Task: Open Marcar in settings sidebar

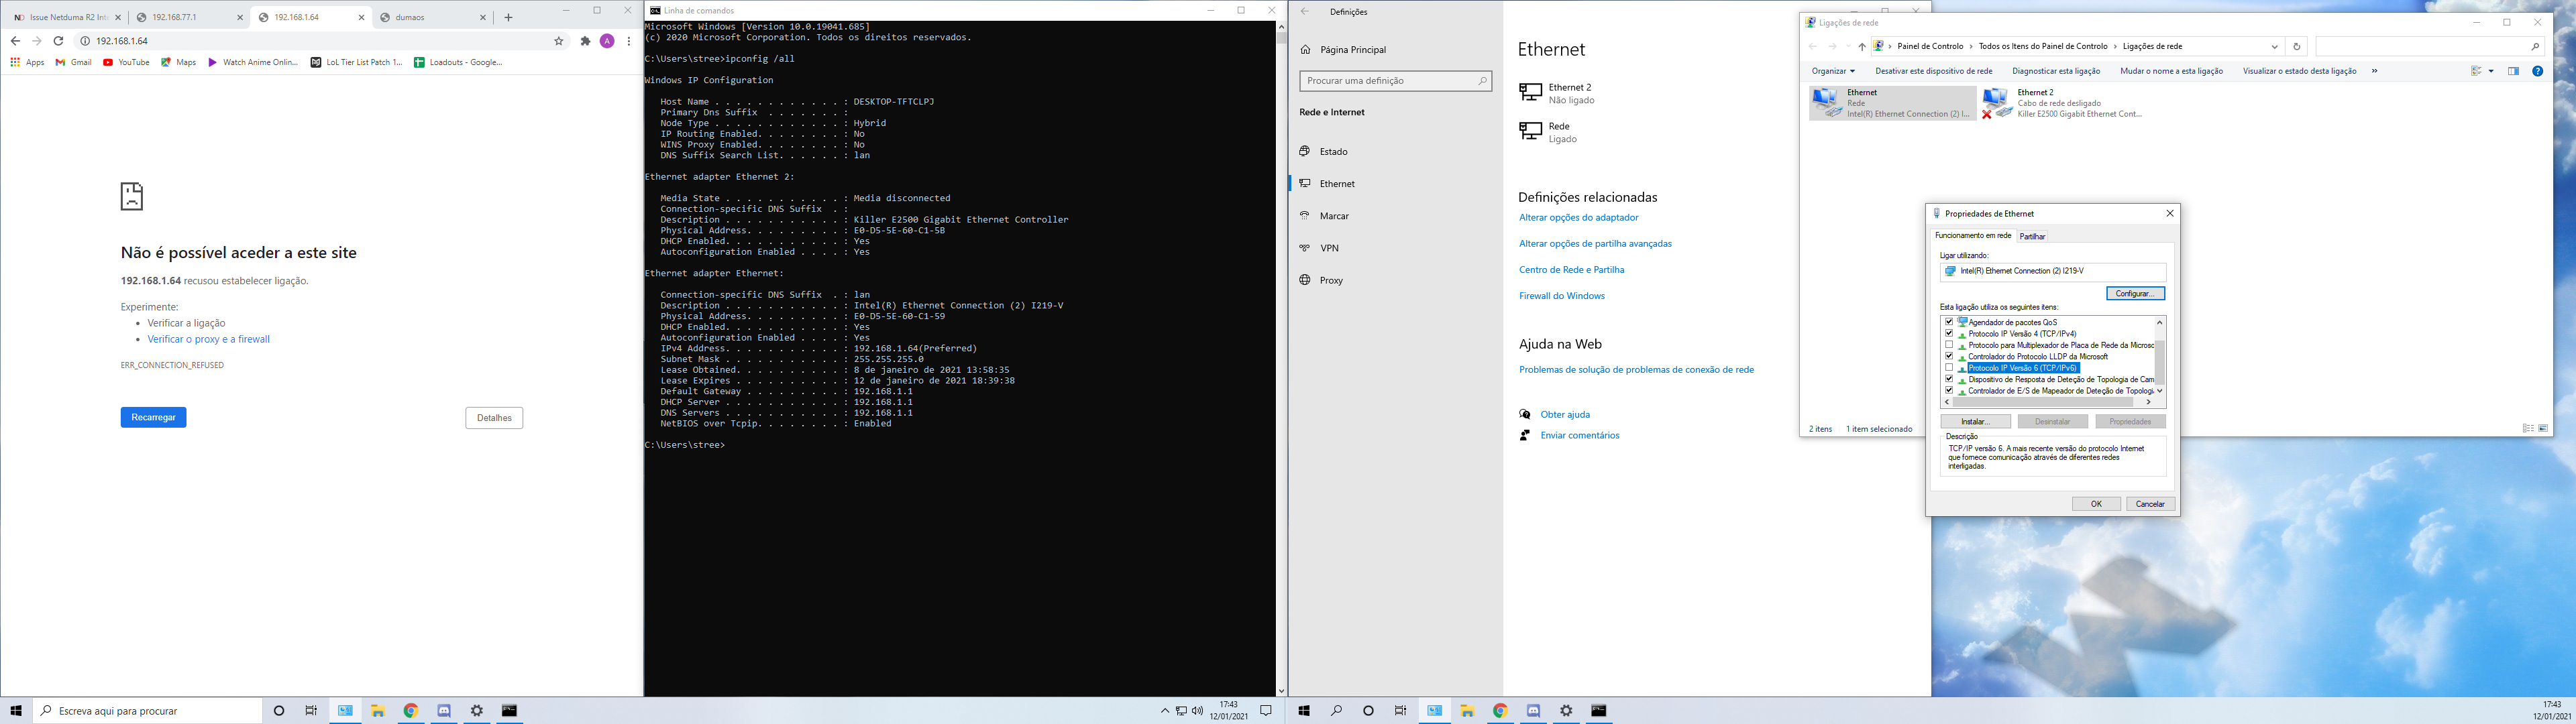Action: (1334, 216)
